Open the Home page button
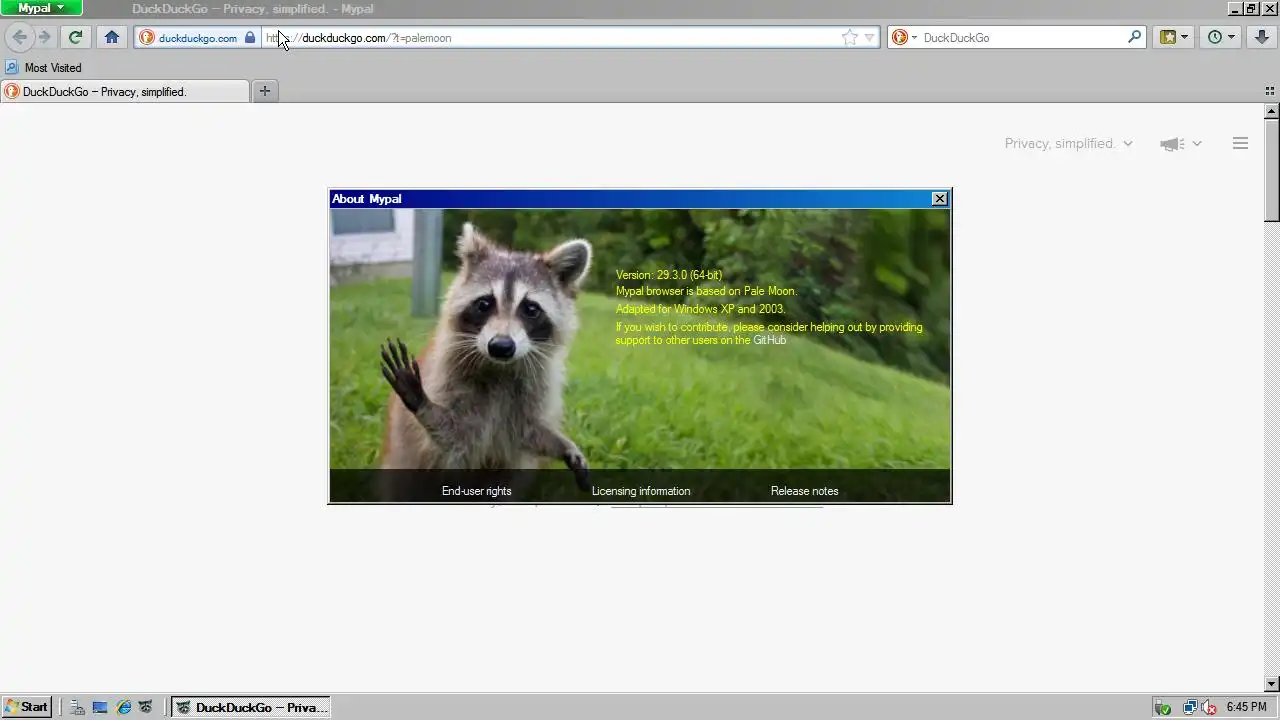 (x=112, y=37)
